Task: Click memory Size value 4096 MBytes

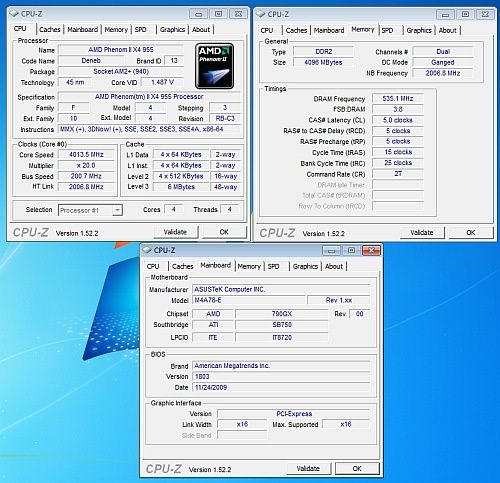Action: click(x=323, y=62)
